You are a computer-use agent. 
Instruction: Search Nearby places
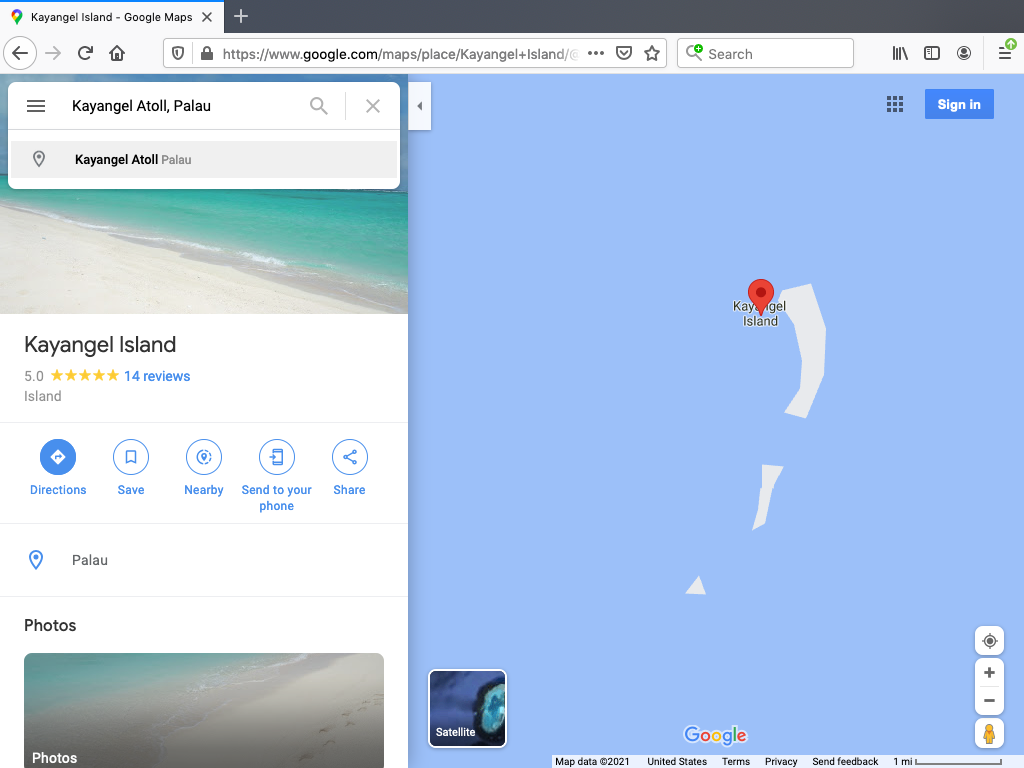204,458
